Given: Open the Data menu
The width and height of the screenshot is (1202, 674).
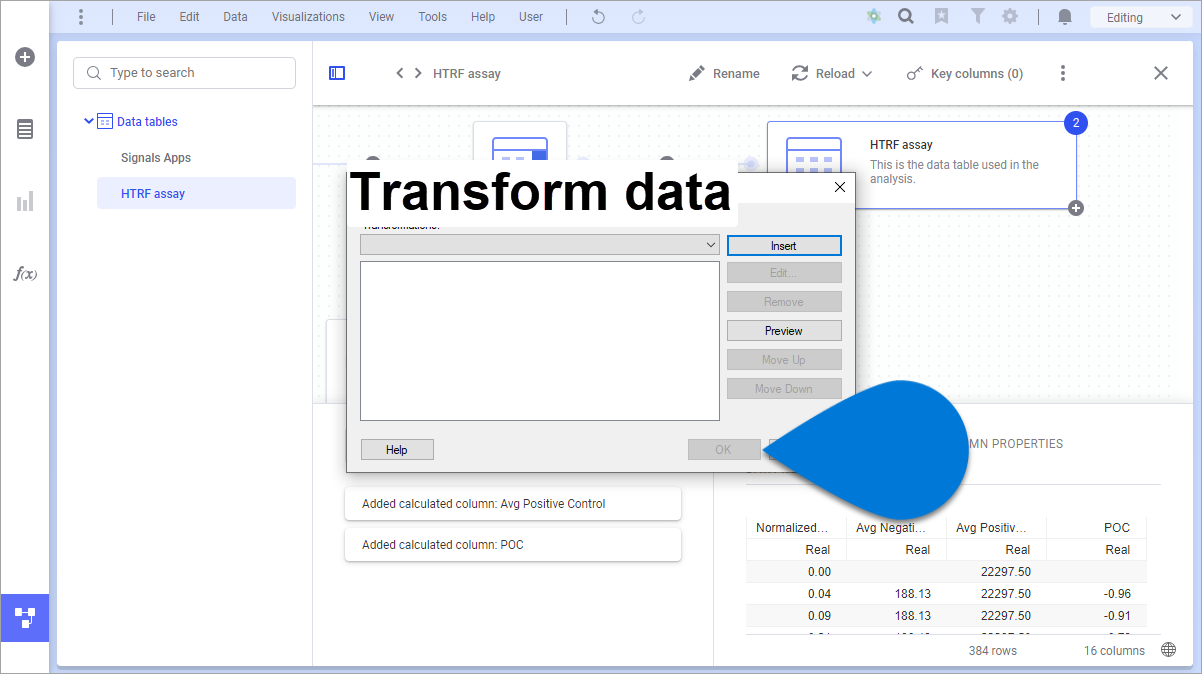Looking at the screenshot, I should click(x=235, y=17).
